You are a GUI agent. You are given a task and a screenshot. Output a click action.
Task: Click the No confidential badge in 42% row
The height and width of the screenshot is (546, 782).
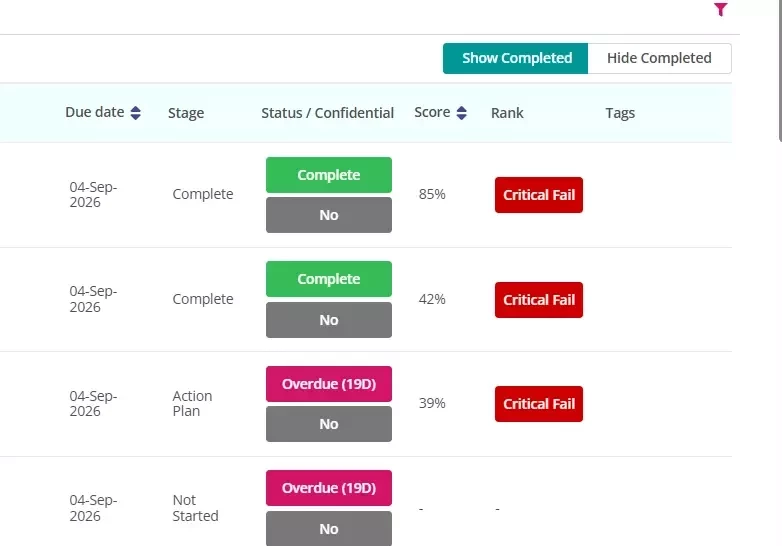point(329,320)
